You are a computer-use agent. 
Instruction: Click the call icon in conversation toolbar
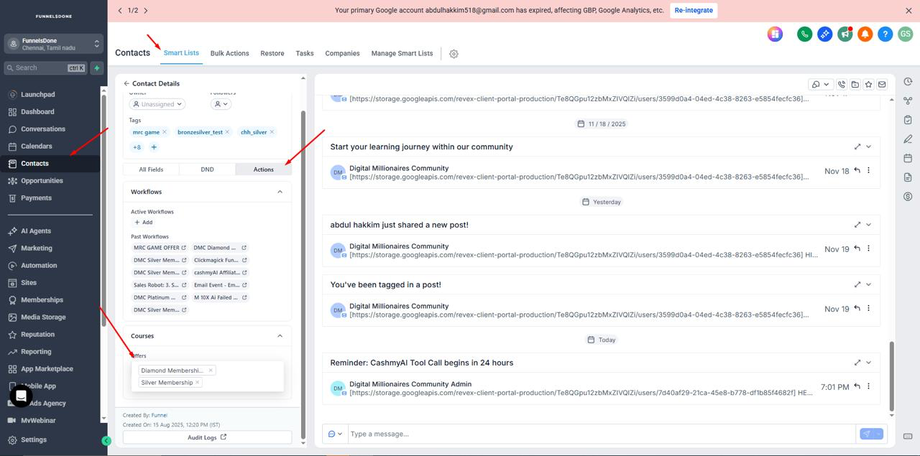click(x=842, y=85)
